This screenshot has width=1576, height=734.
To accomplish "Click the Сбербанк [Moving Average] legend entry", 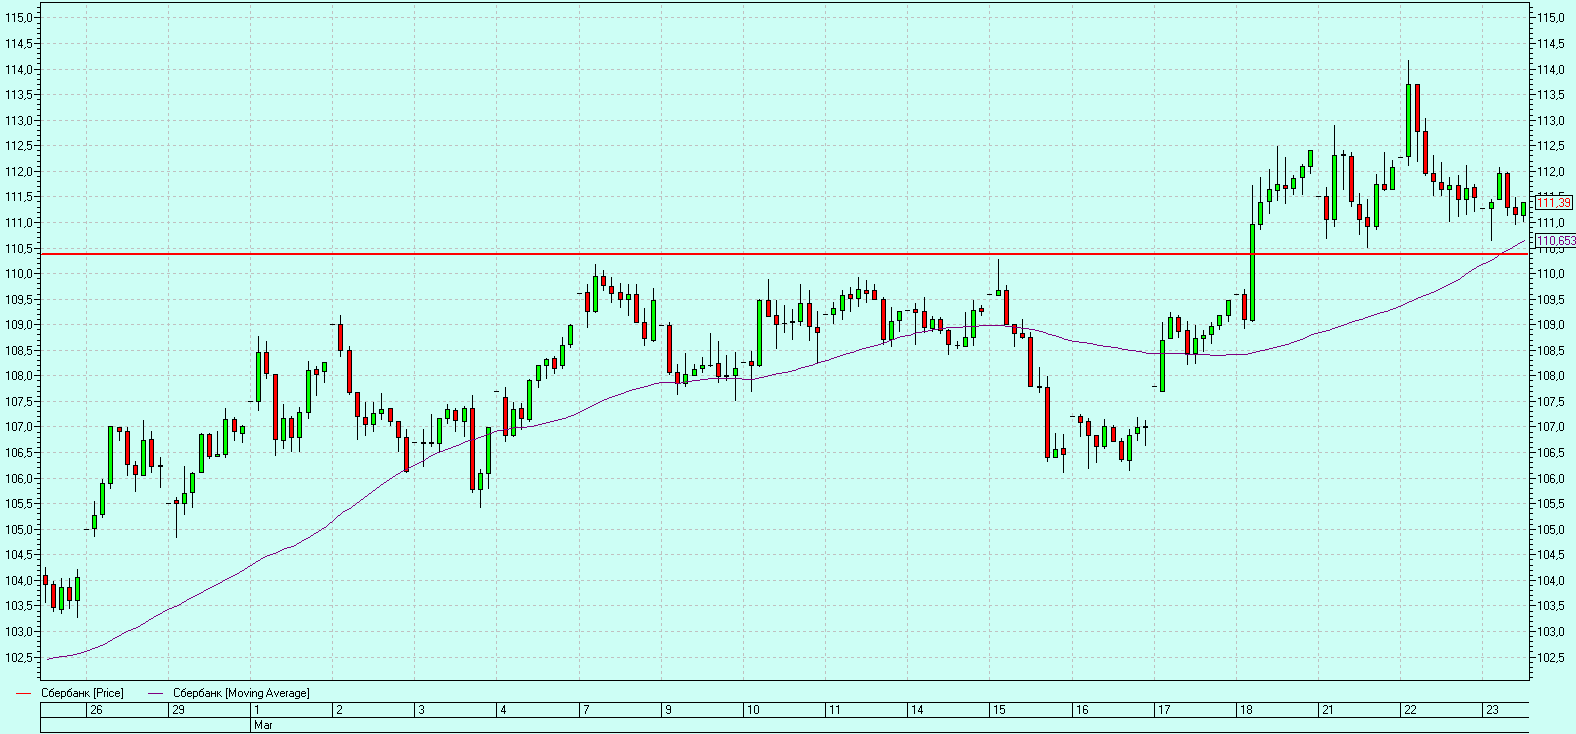I will click(241, 693).
